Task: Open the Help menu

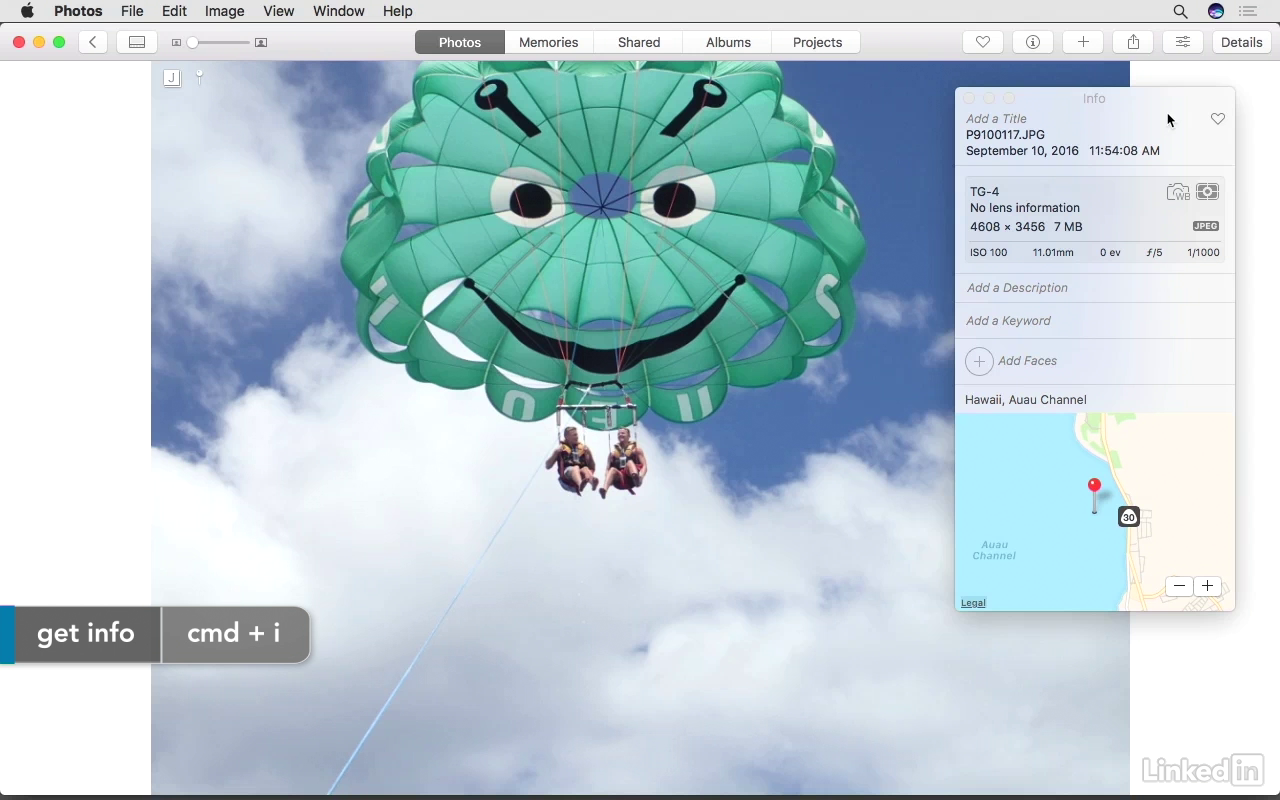Action: (x=397, y=11)
